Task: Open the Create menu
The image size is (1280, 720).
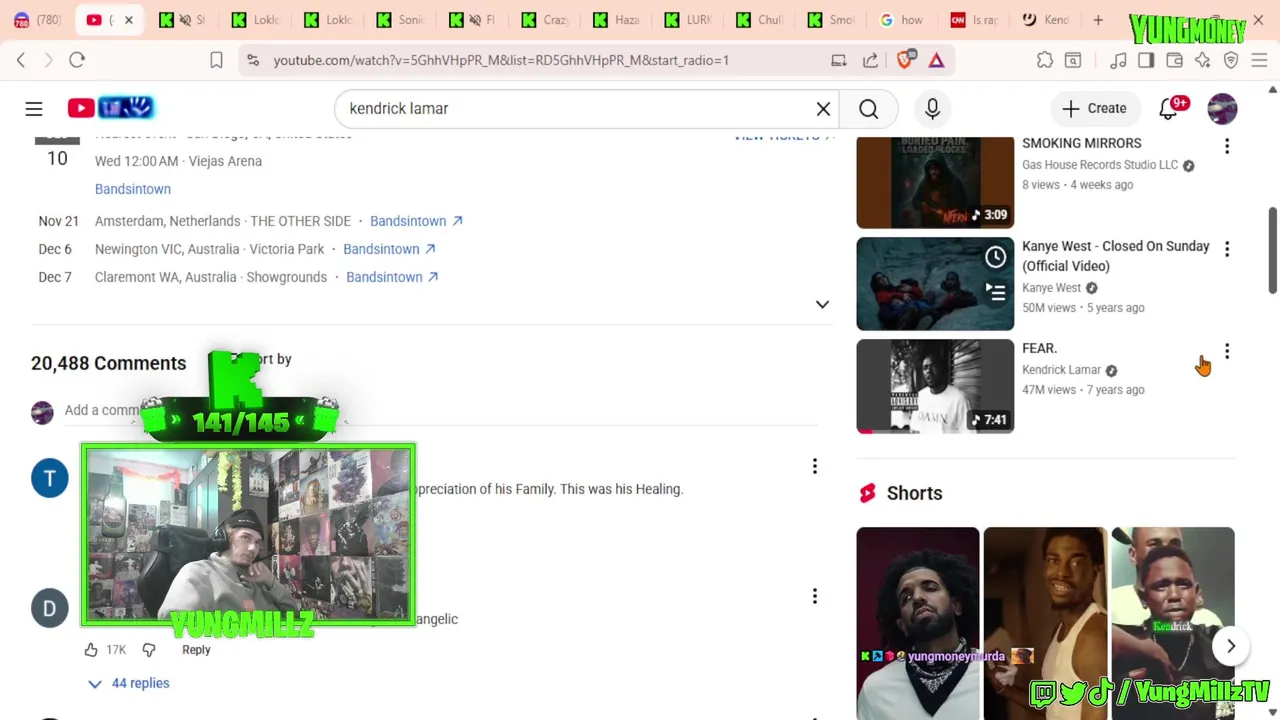Action: [1094, 108]
